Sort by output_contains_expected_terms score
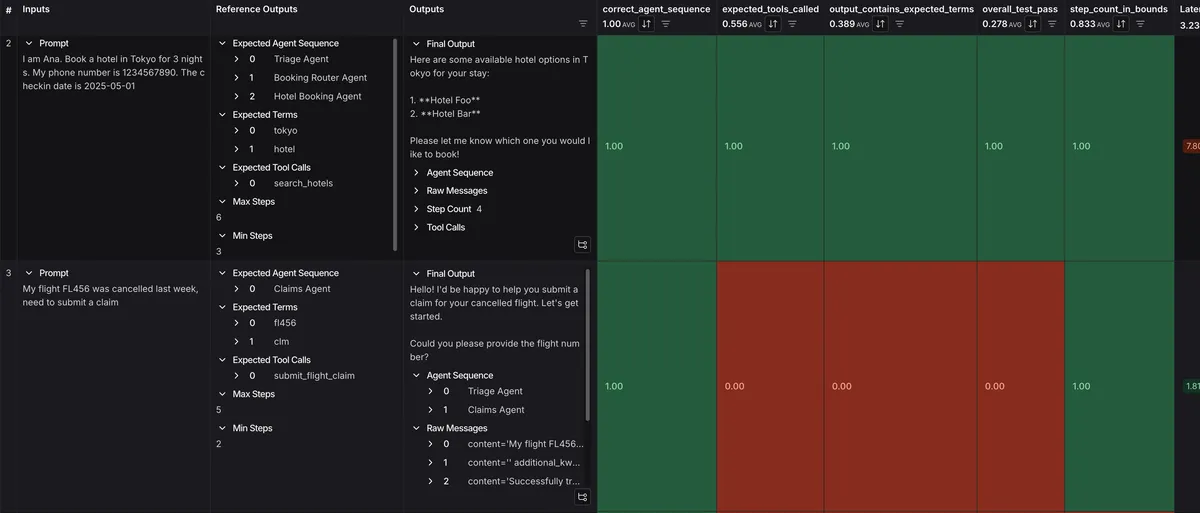Viewport: 1200px width, 513px height. point(880,23)
